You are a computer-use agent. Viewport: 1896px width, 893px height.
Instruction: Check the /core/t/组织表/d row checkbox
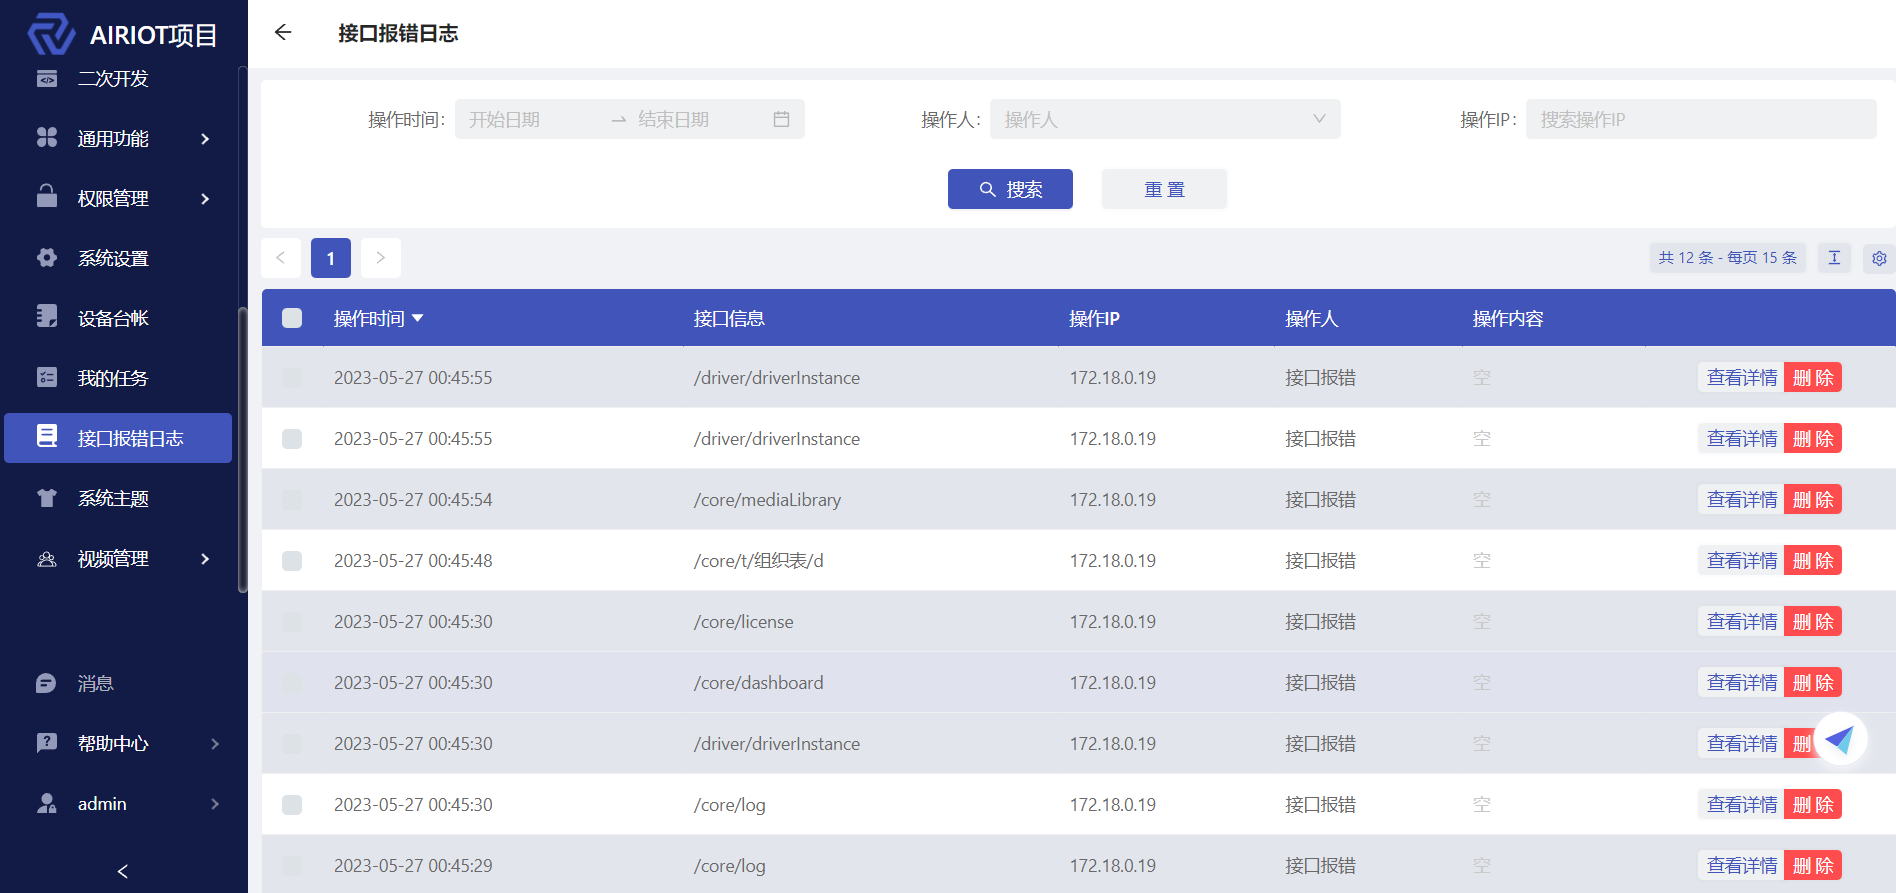tap(292, 561)
